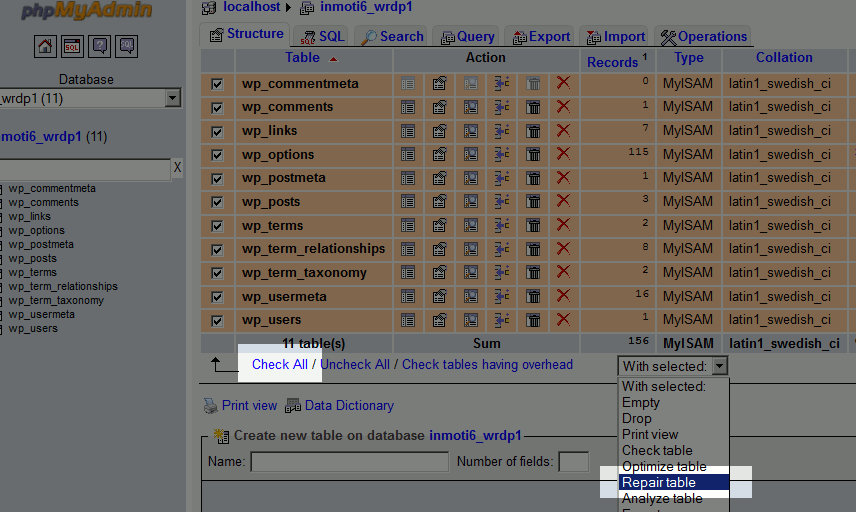
Task: Uncheck the wp_postmeta checkbox
Action: (x=217, y=179)
